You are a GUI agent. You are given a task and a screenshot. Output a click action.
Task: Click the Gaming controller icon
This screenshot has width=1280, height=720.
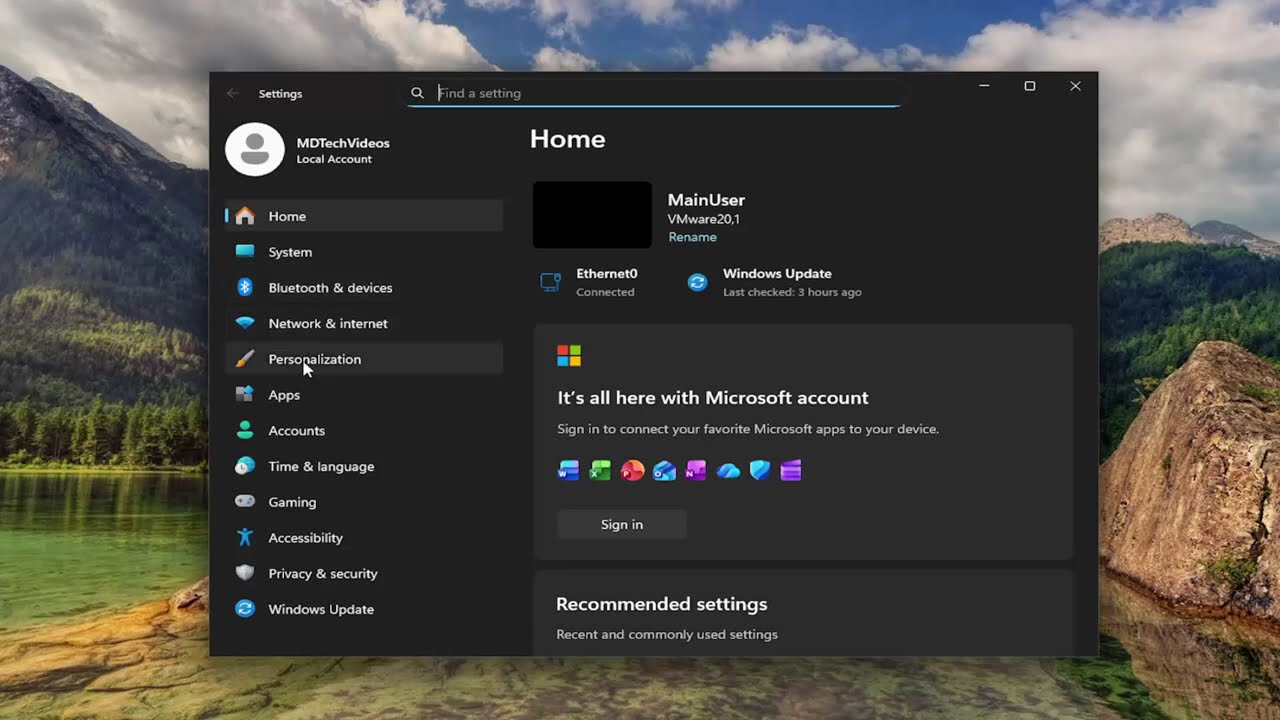[245, 502]
